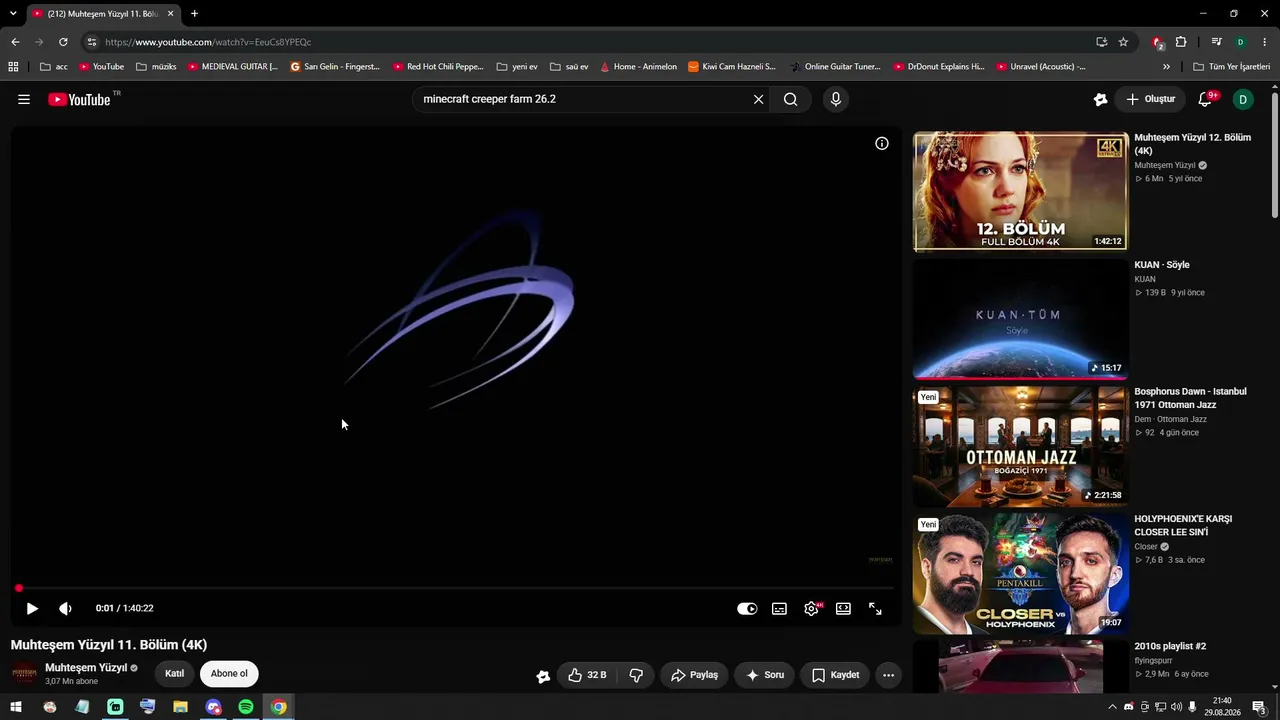Bookmark this page with star
The height and width of the screenshot is (720, 1280).
(x=1123, y=42)
